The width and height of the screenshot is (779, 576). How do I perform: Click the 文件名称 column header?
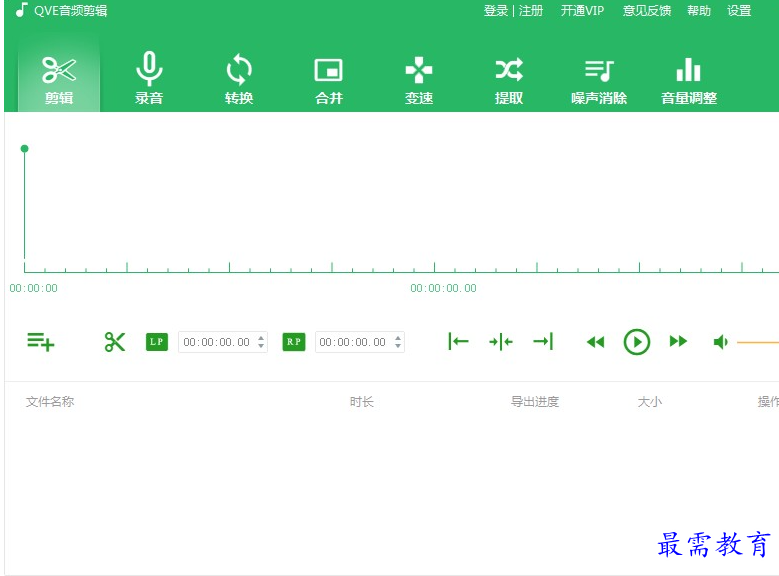click(x=50, y=402)
